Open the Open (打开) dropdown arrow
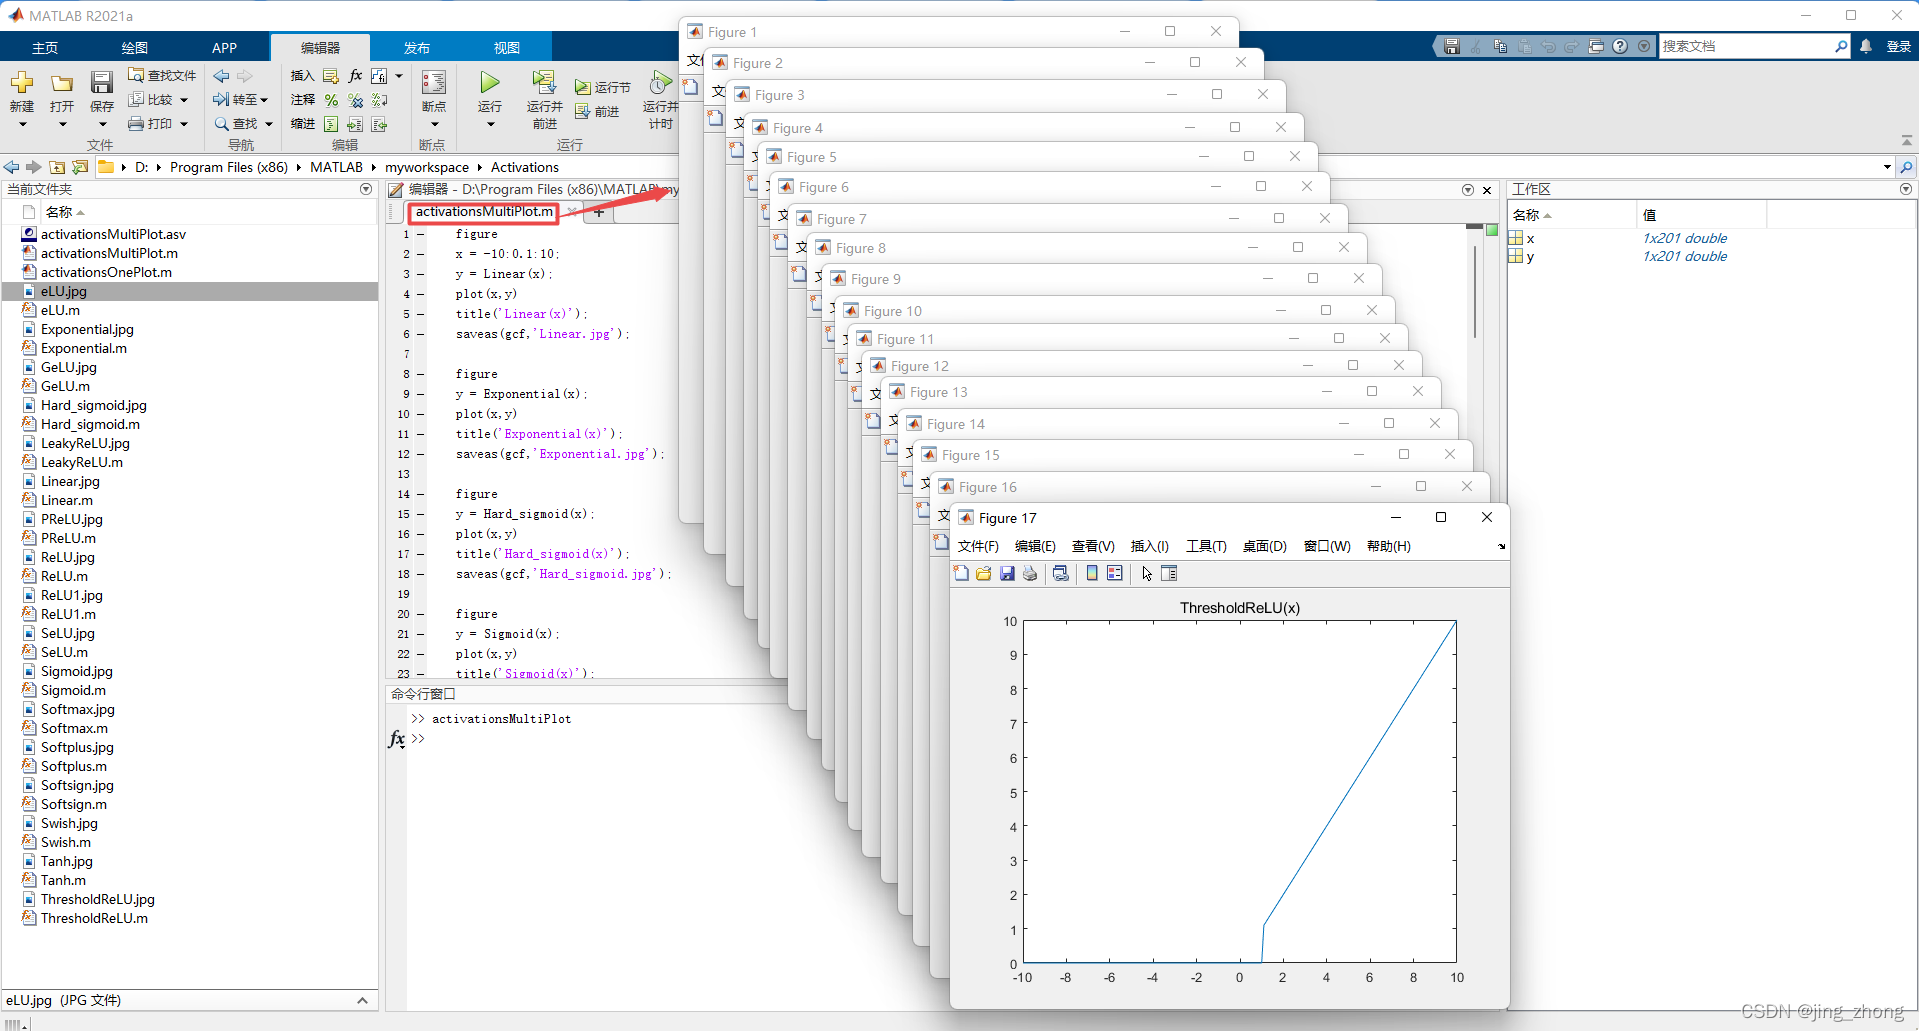This screenshot has height=1031, width=1919. click(62, 124)
